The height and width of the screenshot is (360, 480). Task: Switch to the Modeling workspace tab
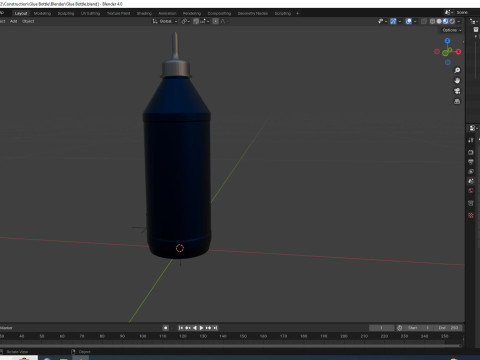pyautogui.click(x=42, y=13)
